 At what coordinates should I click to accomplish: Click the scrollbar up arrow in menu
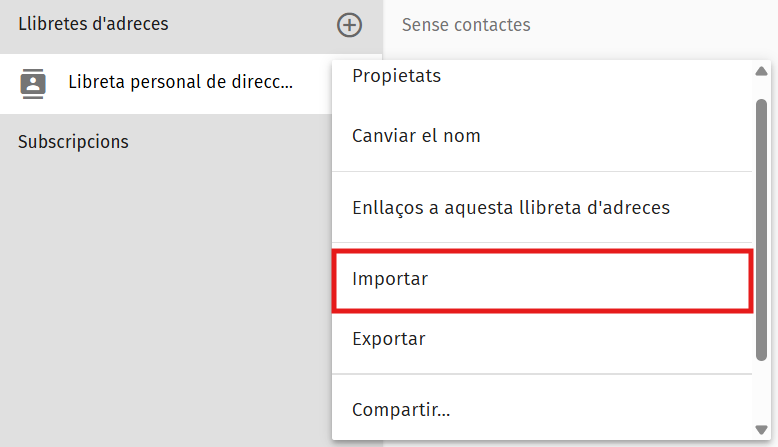tap(761, 71)
